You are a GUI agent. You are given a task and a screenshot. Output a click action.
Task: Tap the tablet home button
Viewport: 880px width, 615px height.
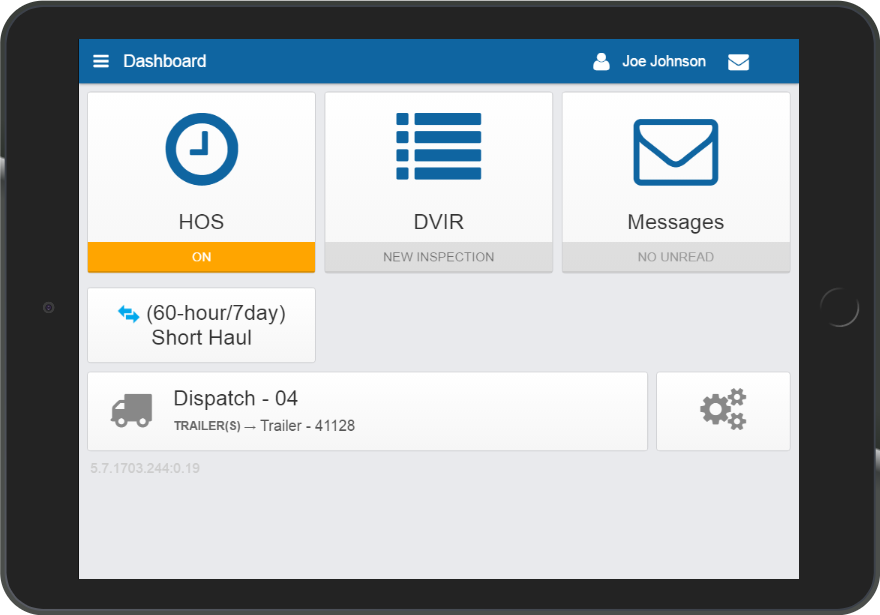point(840,308)
